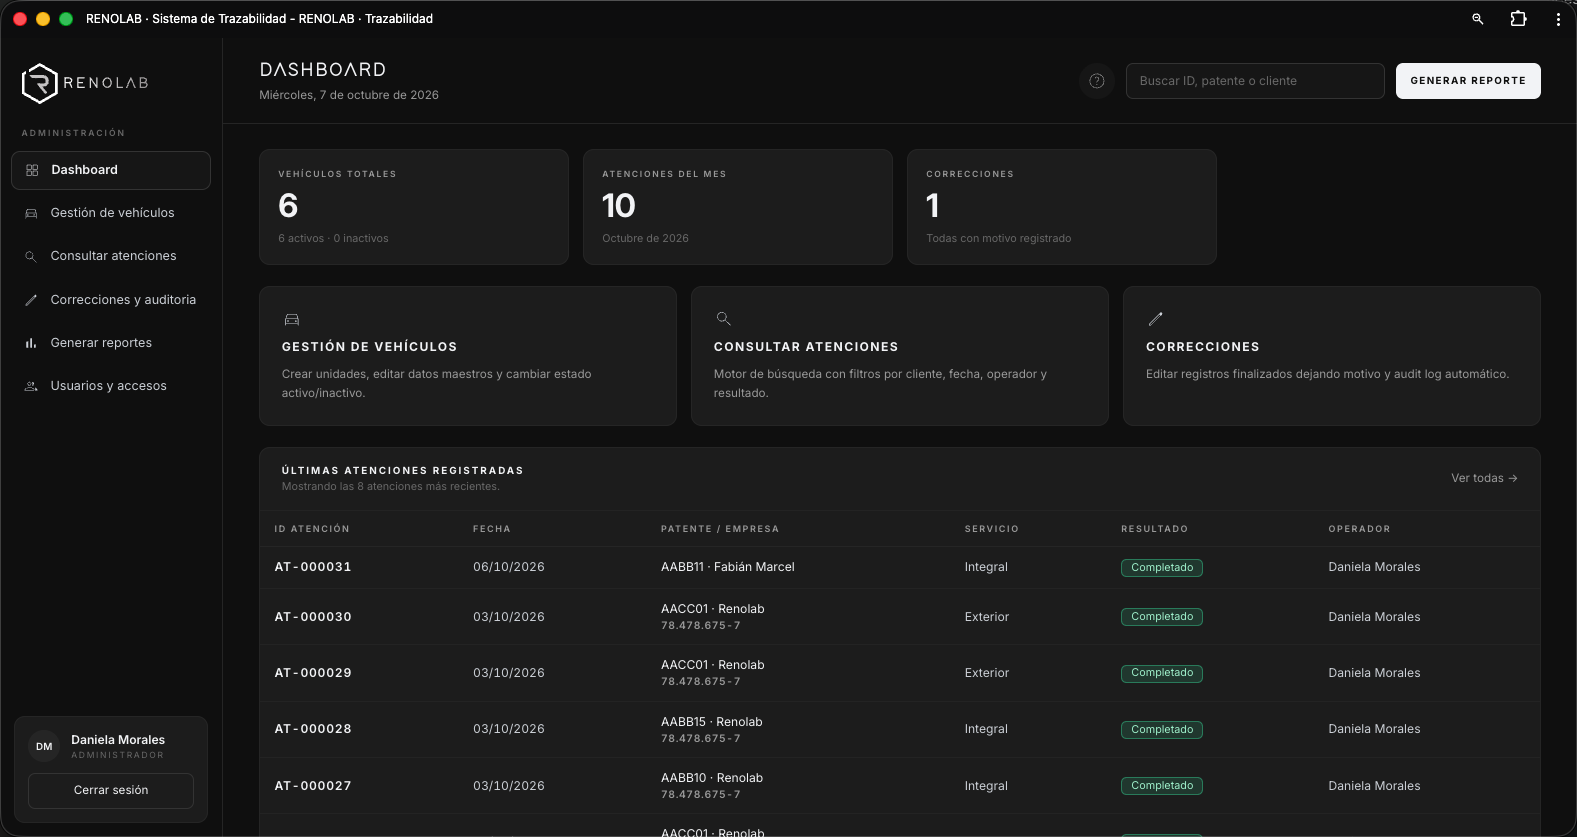The width and height of the screenshot is (1577, 837).
Task: Open the extensions puzzle icon in the title bar
Action: point(1518,19)
